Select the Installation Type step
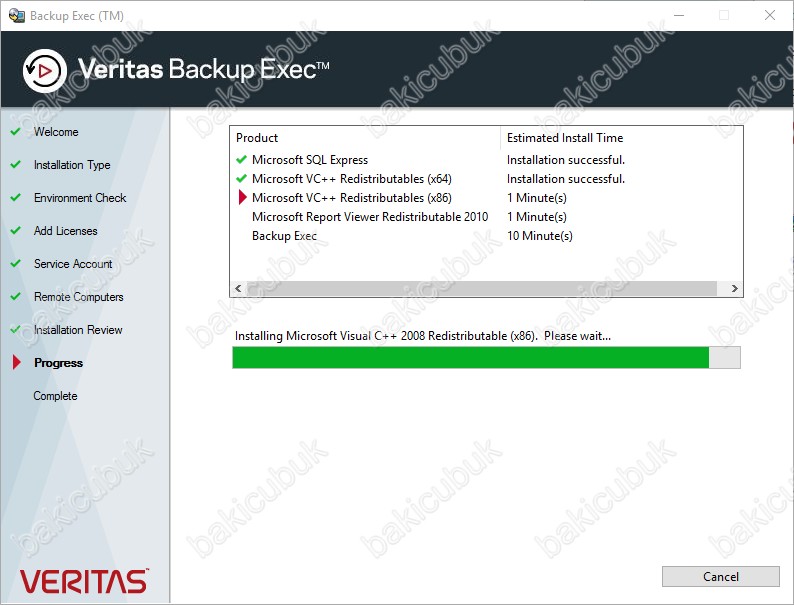The width and height of the screenshot is (794, 605). (x=72, y=165)
